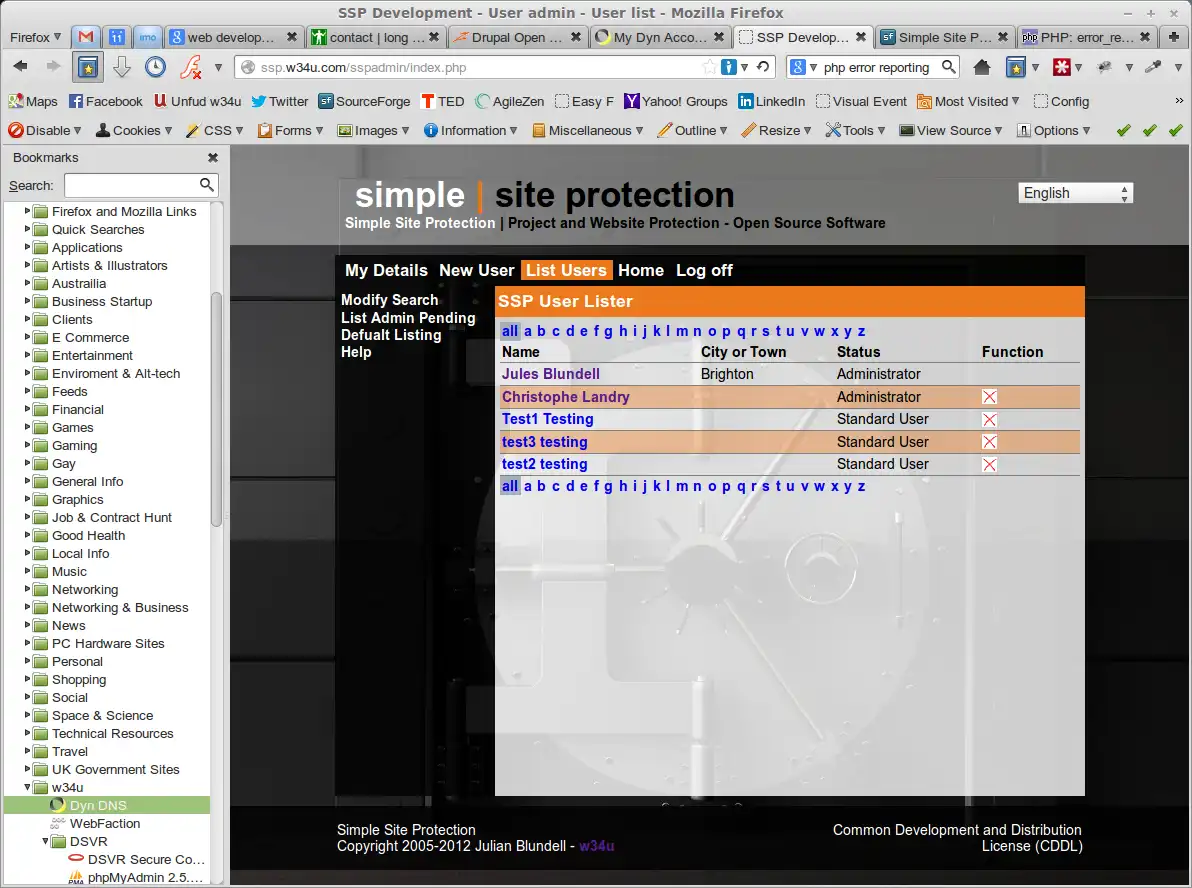Filter users by 'all' in top alphabet
This screenshot has height=888, width=1192.
click(510, 331)
